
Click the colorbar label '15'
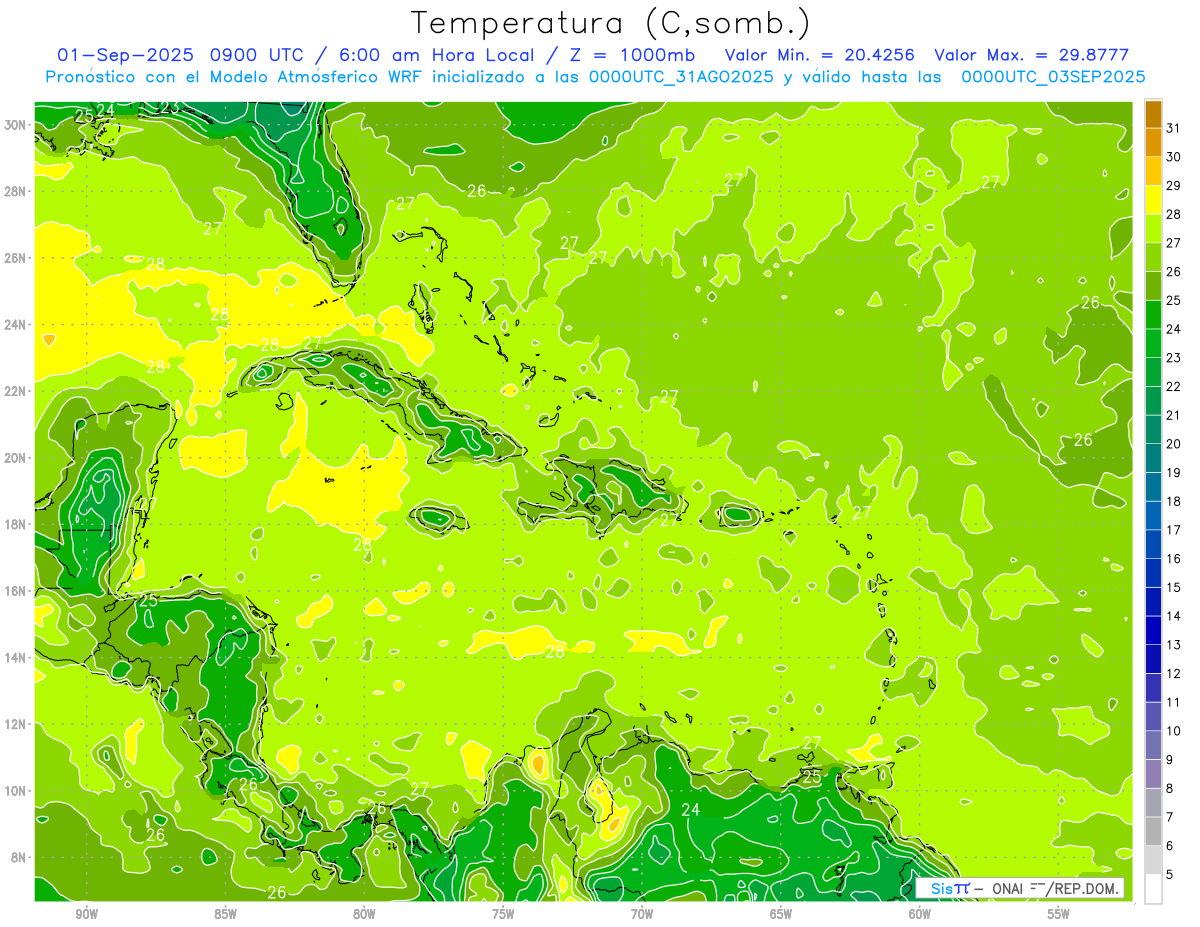click(x=1174, y=587)
